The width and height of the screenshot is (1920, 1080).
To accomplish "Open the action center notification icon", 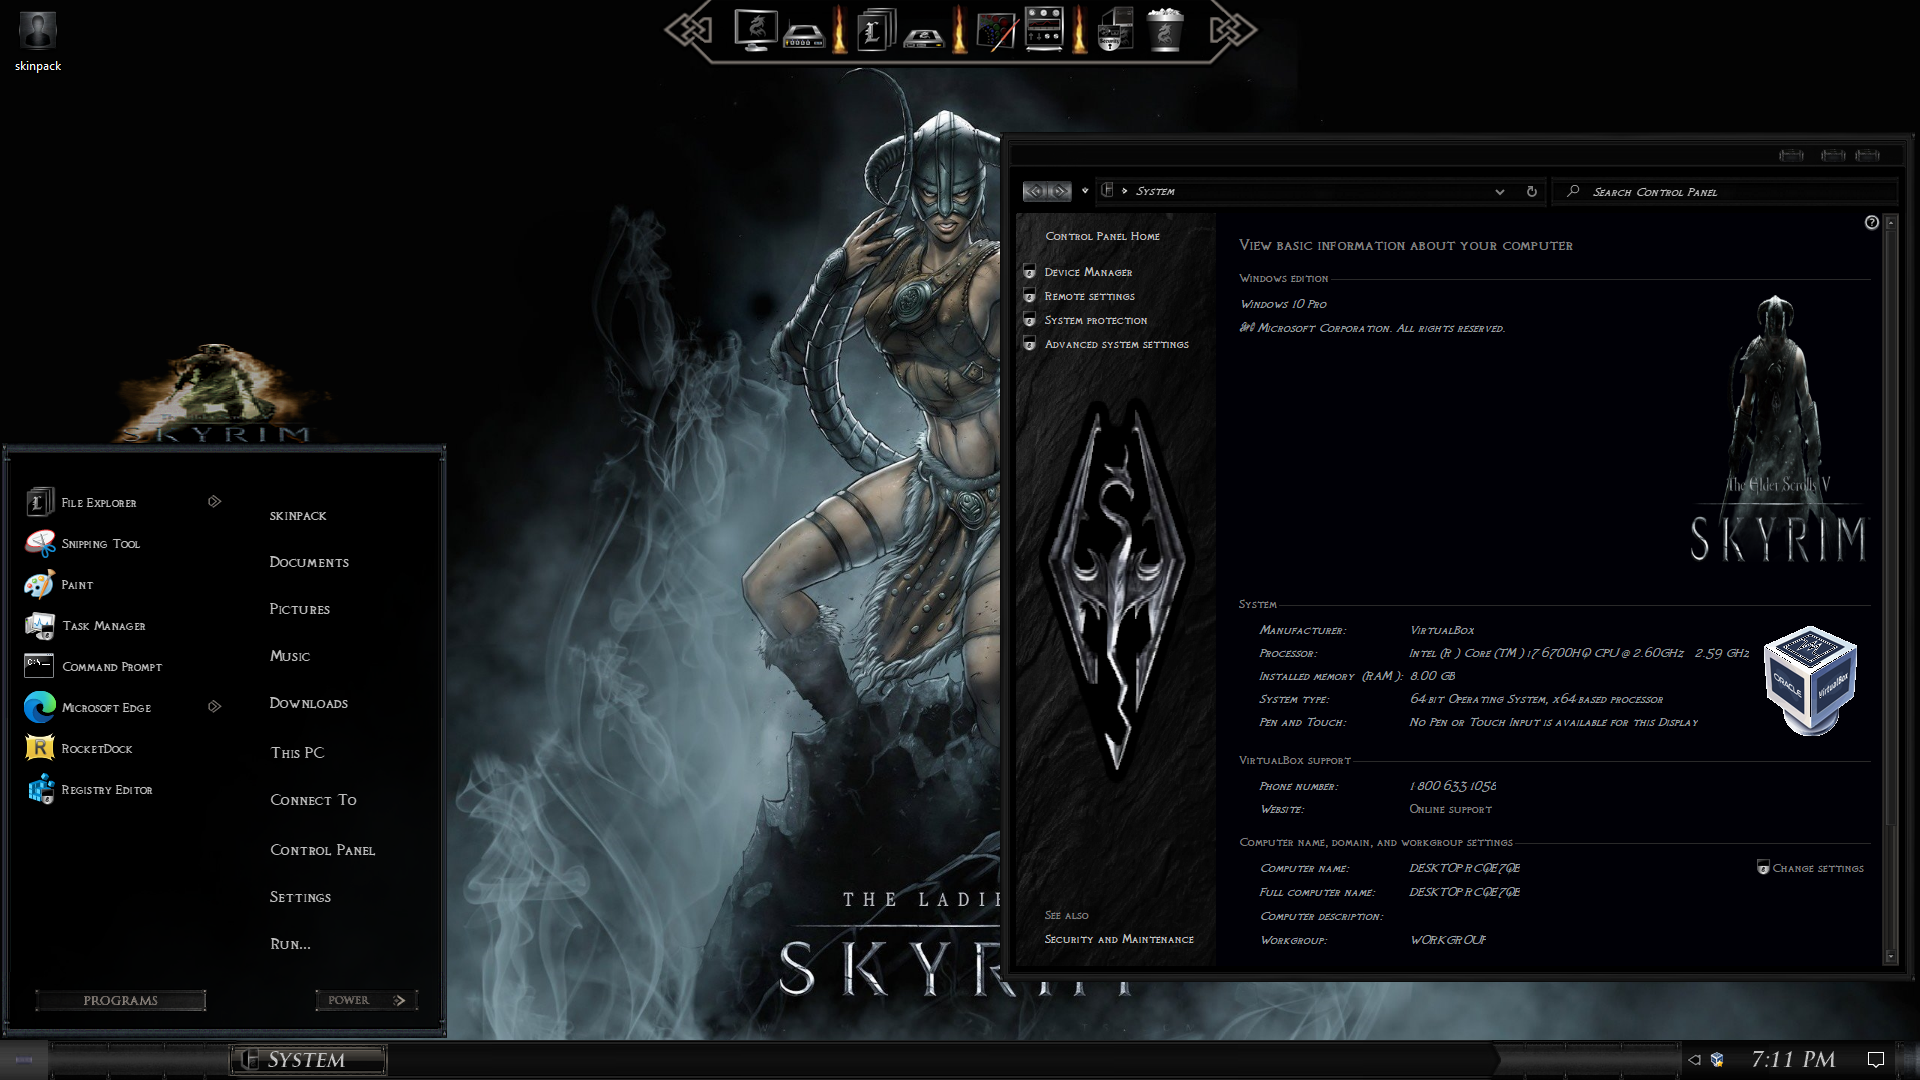I will [x=1876, y=1060].
